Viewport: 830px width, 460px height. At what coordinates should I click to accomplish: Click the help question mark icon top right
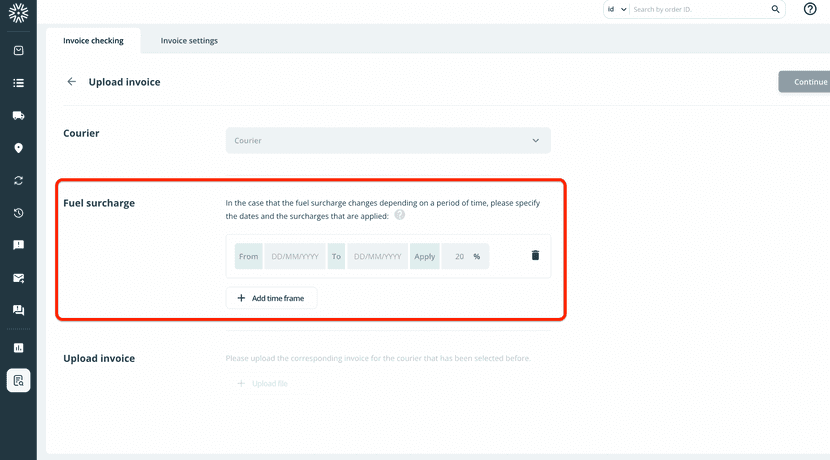810,9
